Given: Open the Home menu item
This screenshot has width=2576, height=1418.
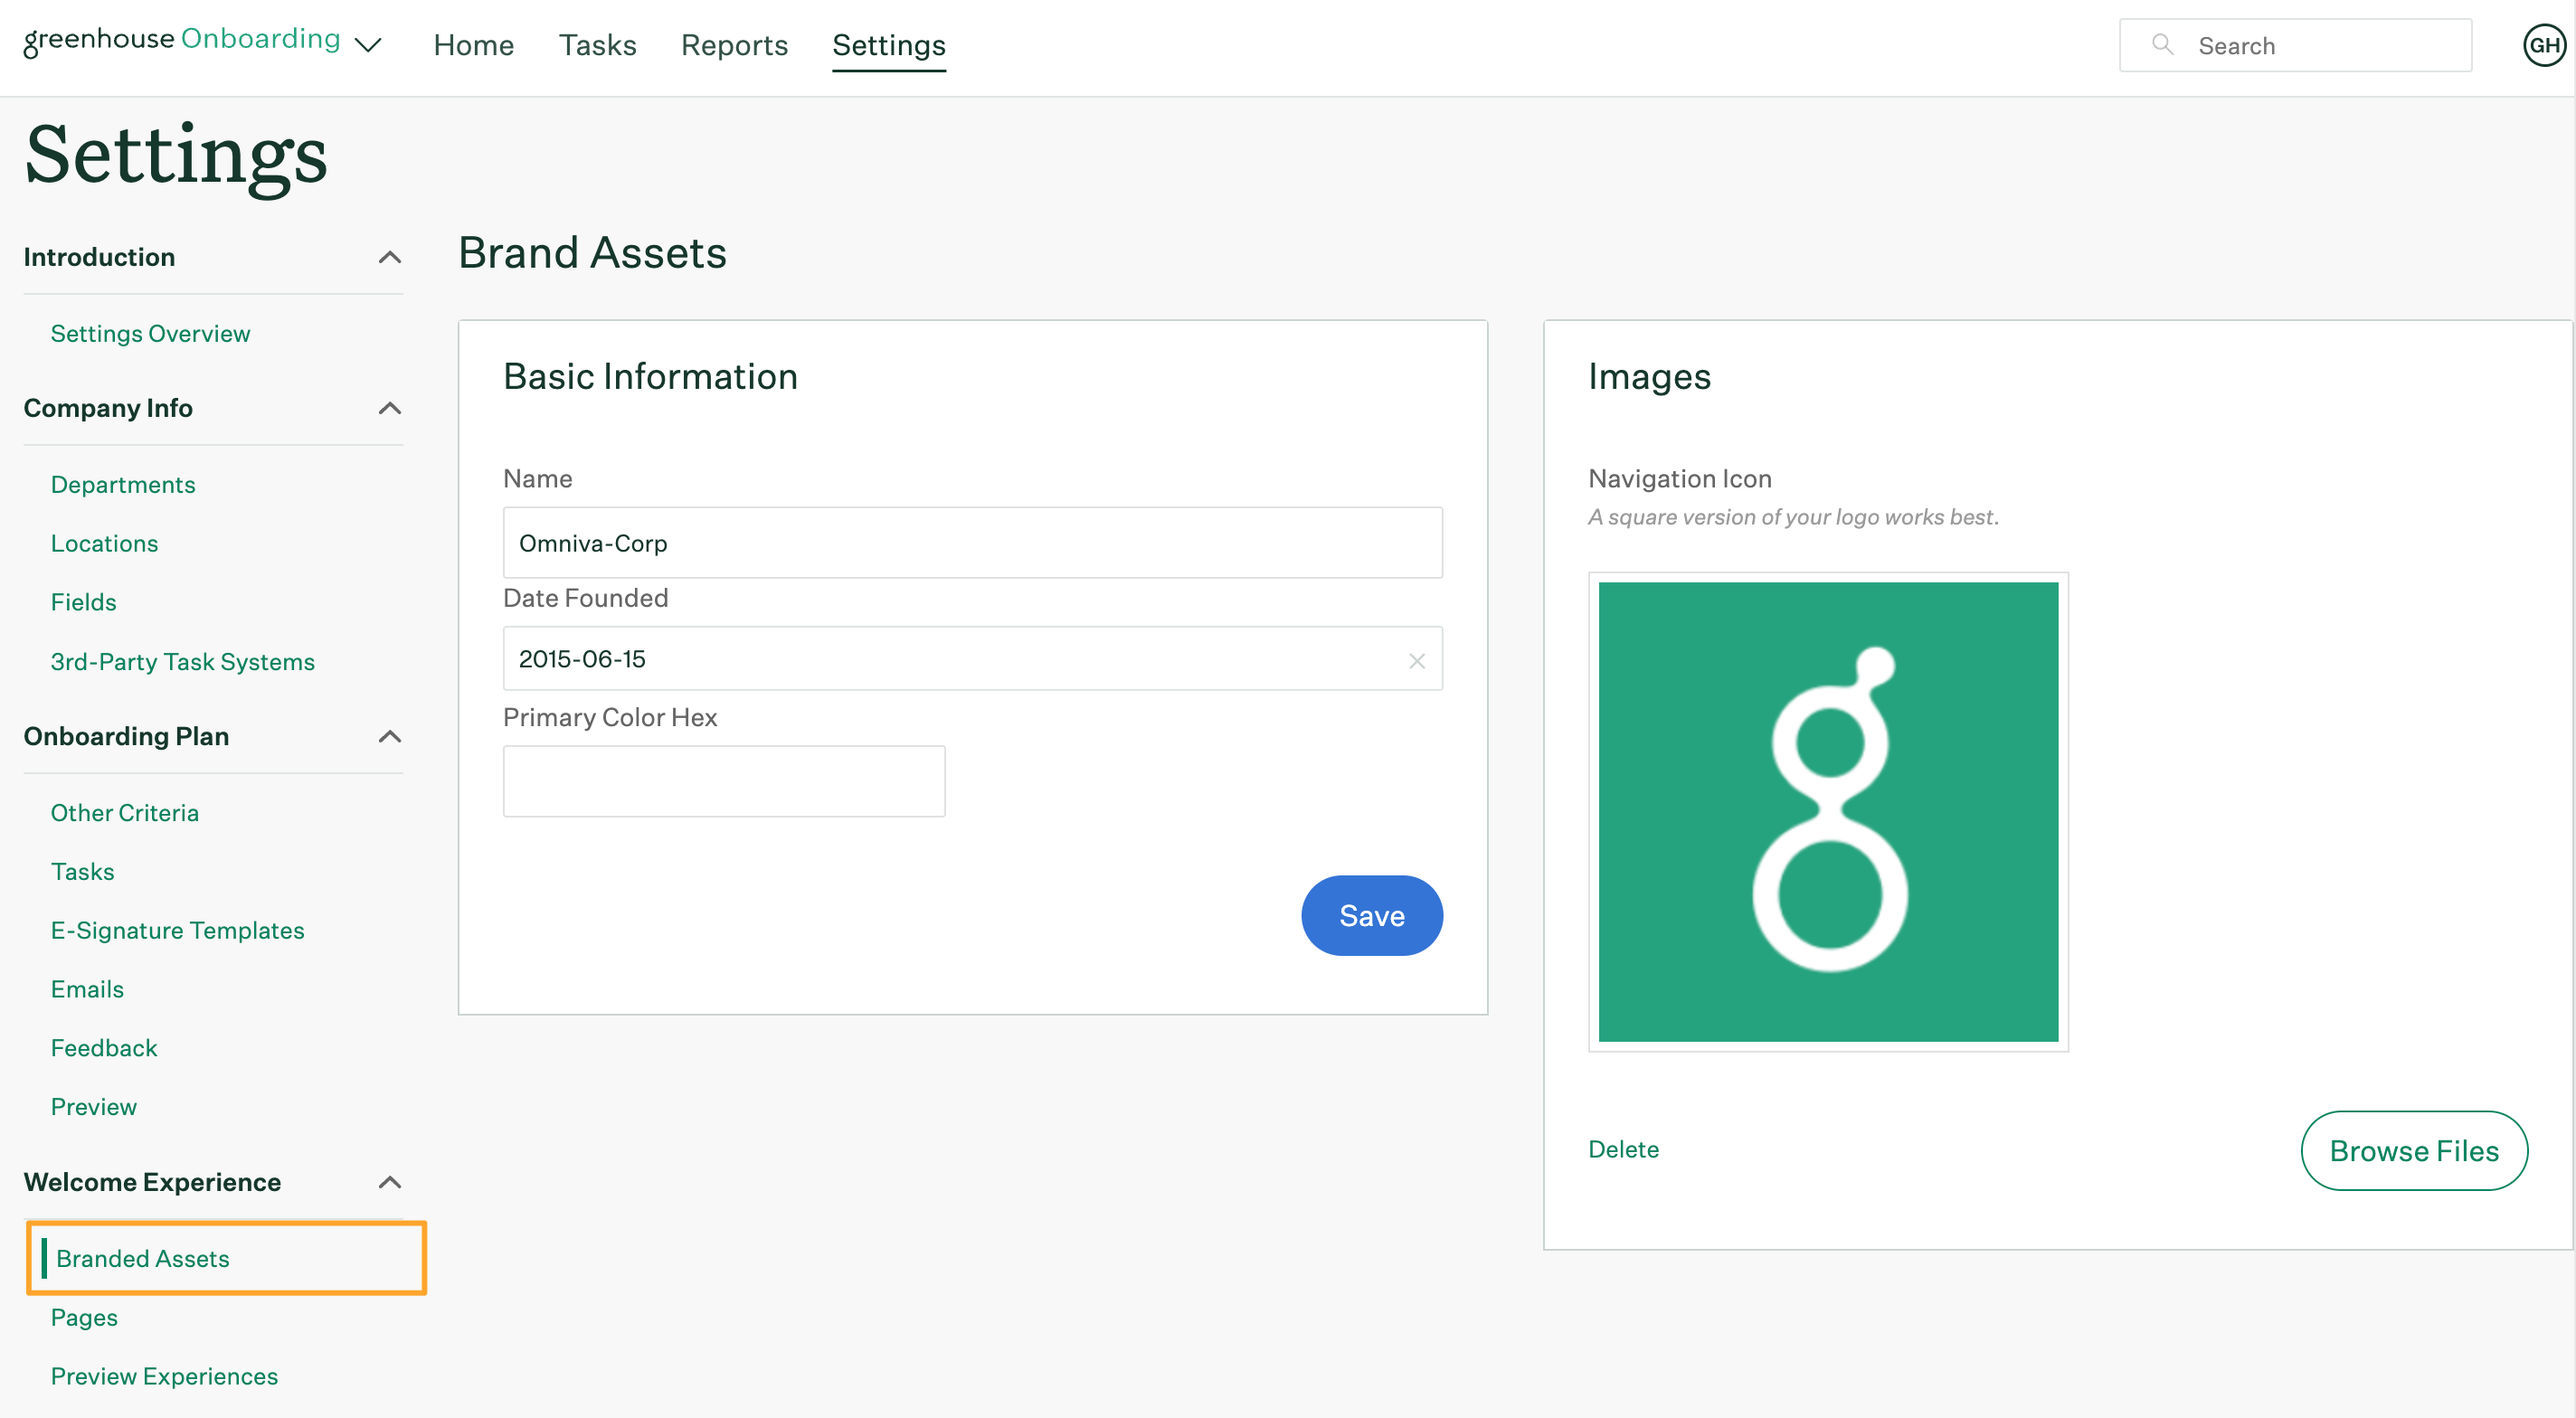Looking at the screenshot, I should [x=475, y=45].
